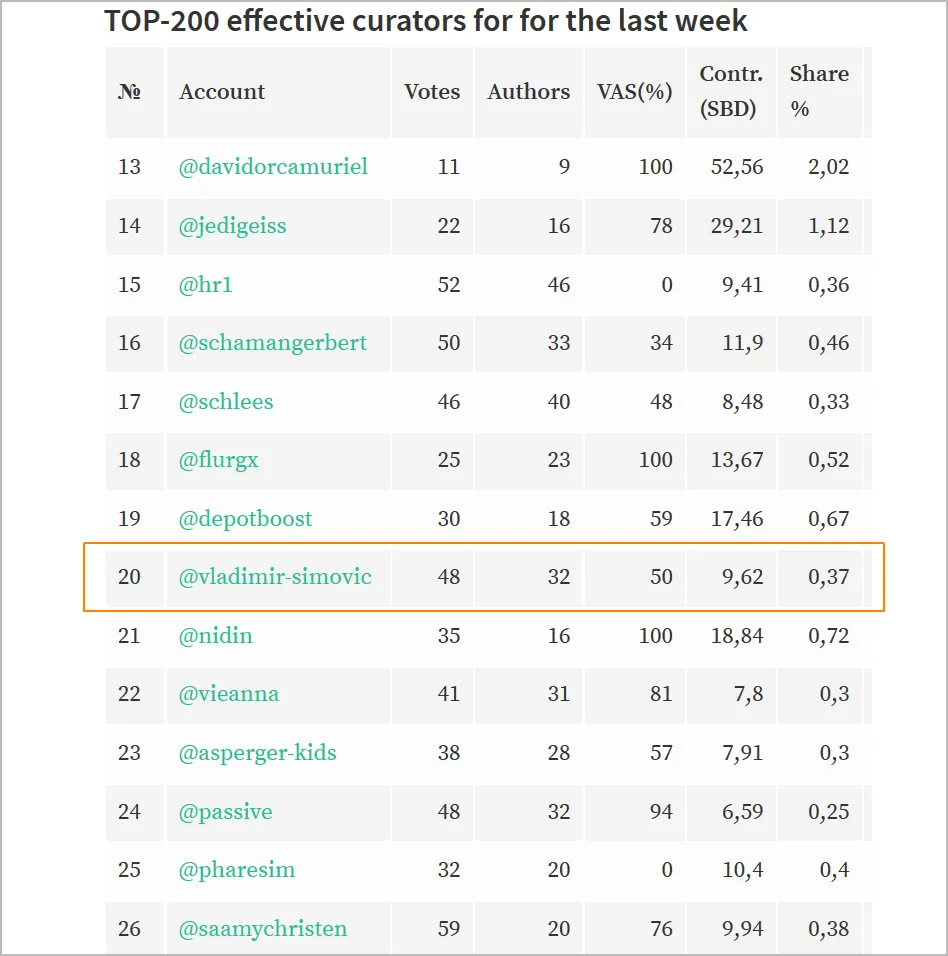Open the @vieanna account link

point(229,694)
